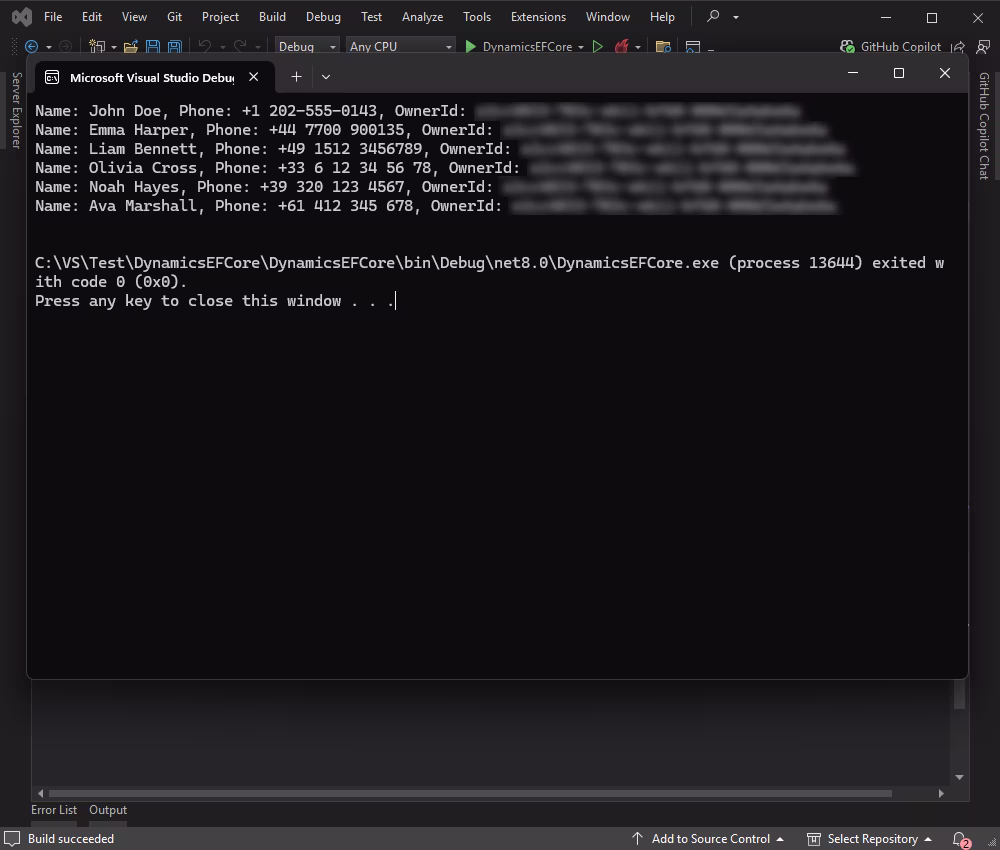
Task: Click Select Repository button
Action: pos(869,839)
